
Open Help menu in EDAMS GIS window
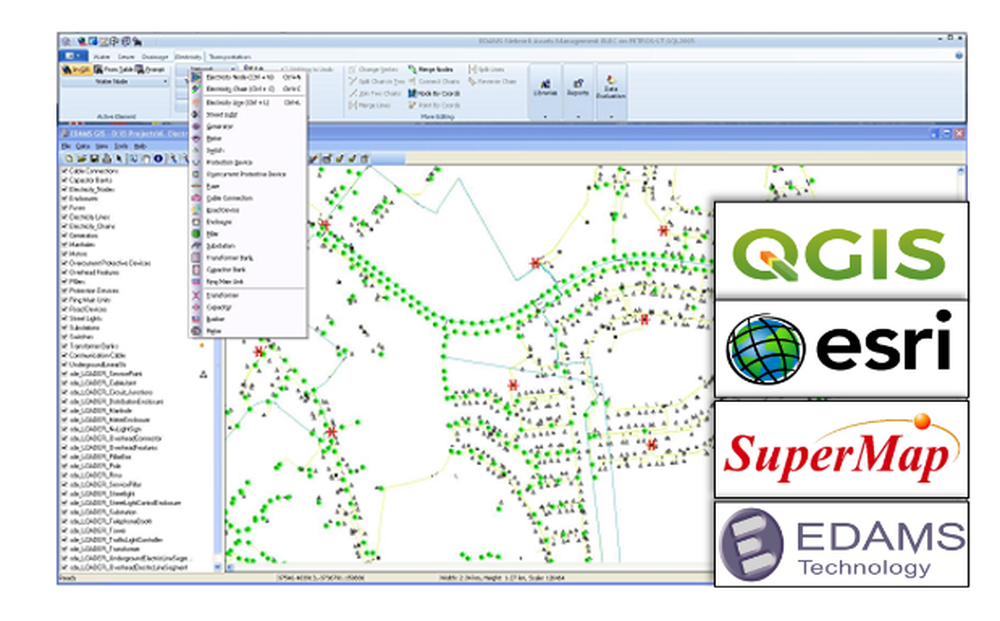pos(140,146)
